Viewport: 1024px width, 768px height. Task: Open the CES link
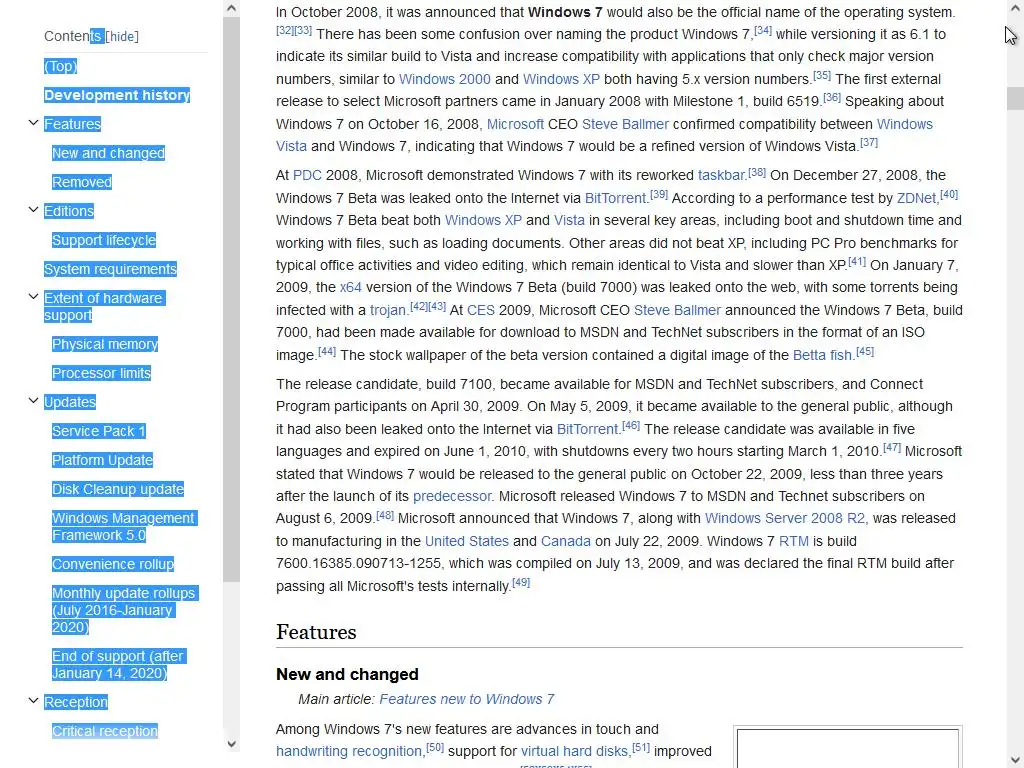point(481,310)
